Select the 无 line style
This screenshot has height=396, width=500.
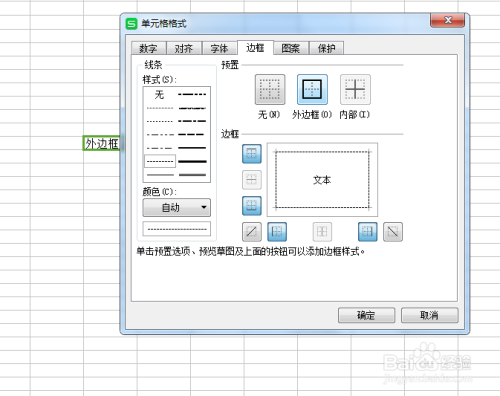click(160, 95)
